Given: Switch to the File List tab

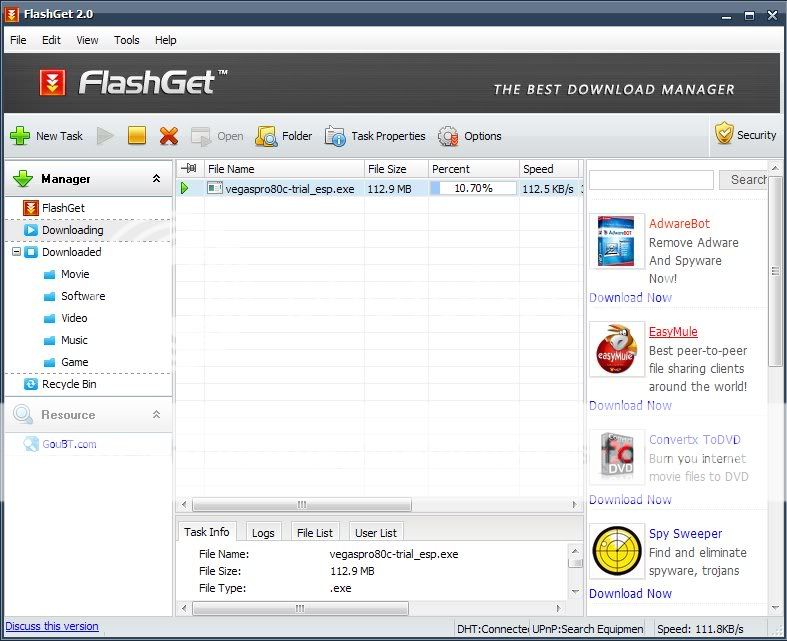Looking at the screenshot, I should coord(315,533).
